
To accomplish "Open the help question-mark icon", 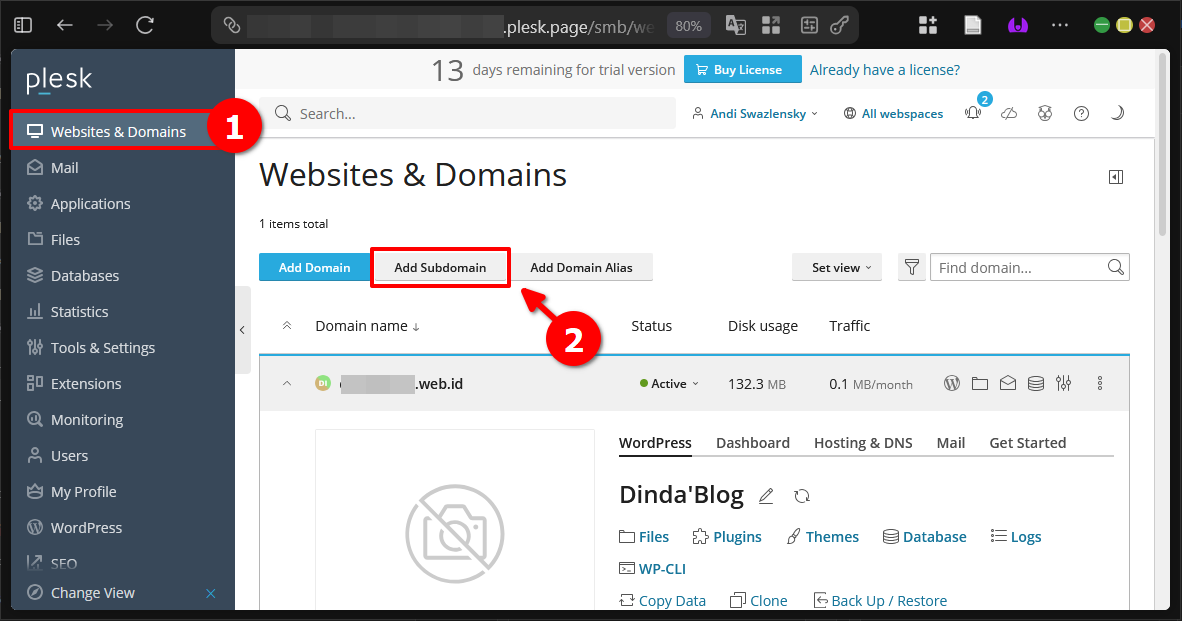I will [1081, 113].
